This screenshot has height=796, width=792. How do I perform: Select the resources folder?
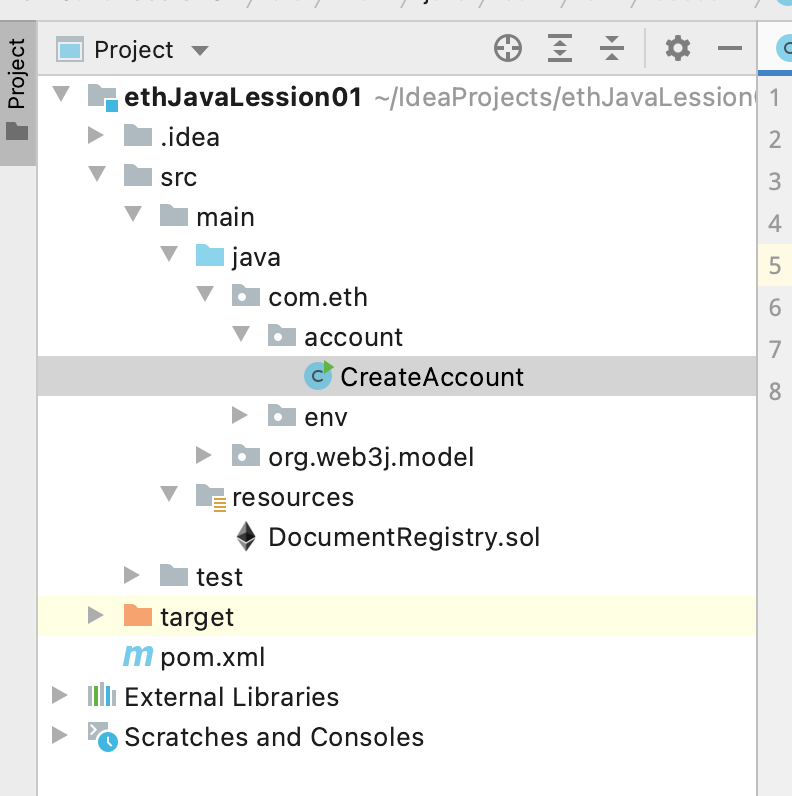point(292,497)
